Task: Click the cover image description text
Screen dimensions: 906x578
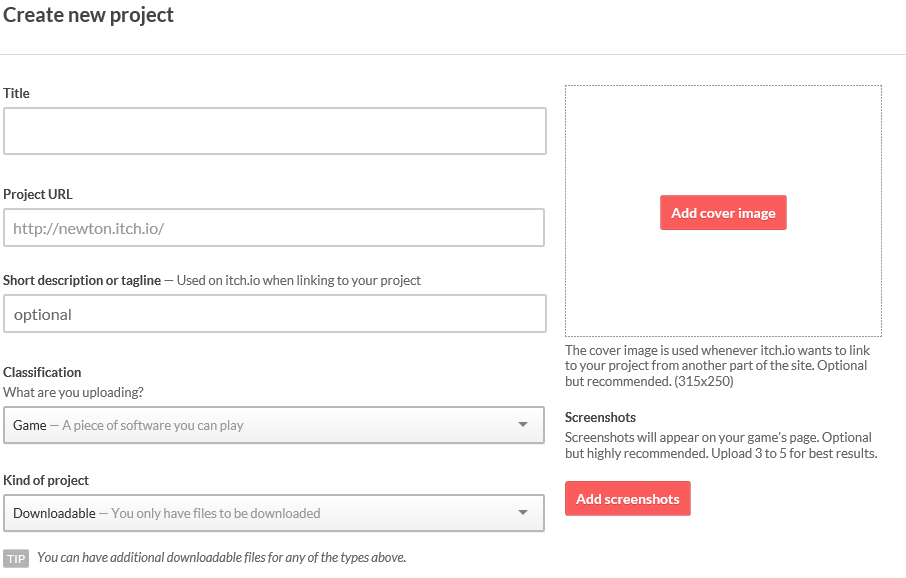Action: (x=717, y=366)
